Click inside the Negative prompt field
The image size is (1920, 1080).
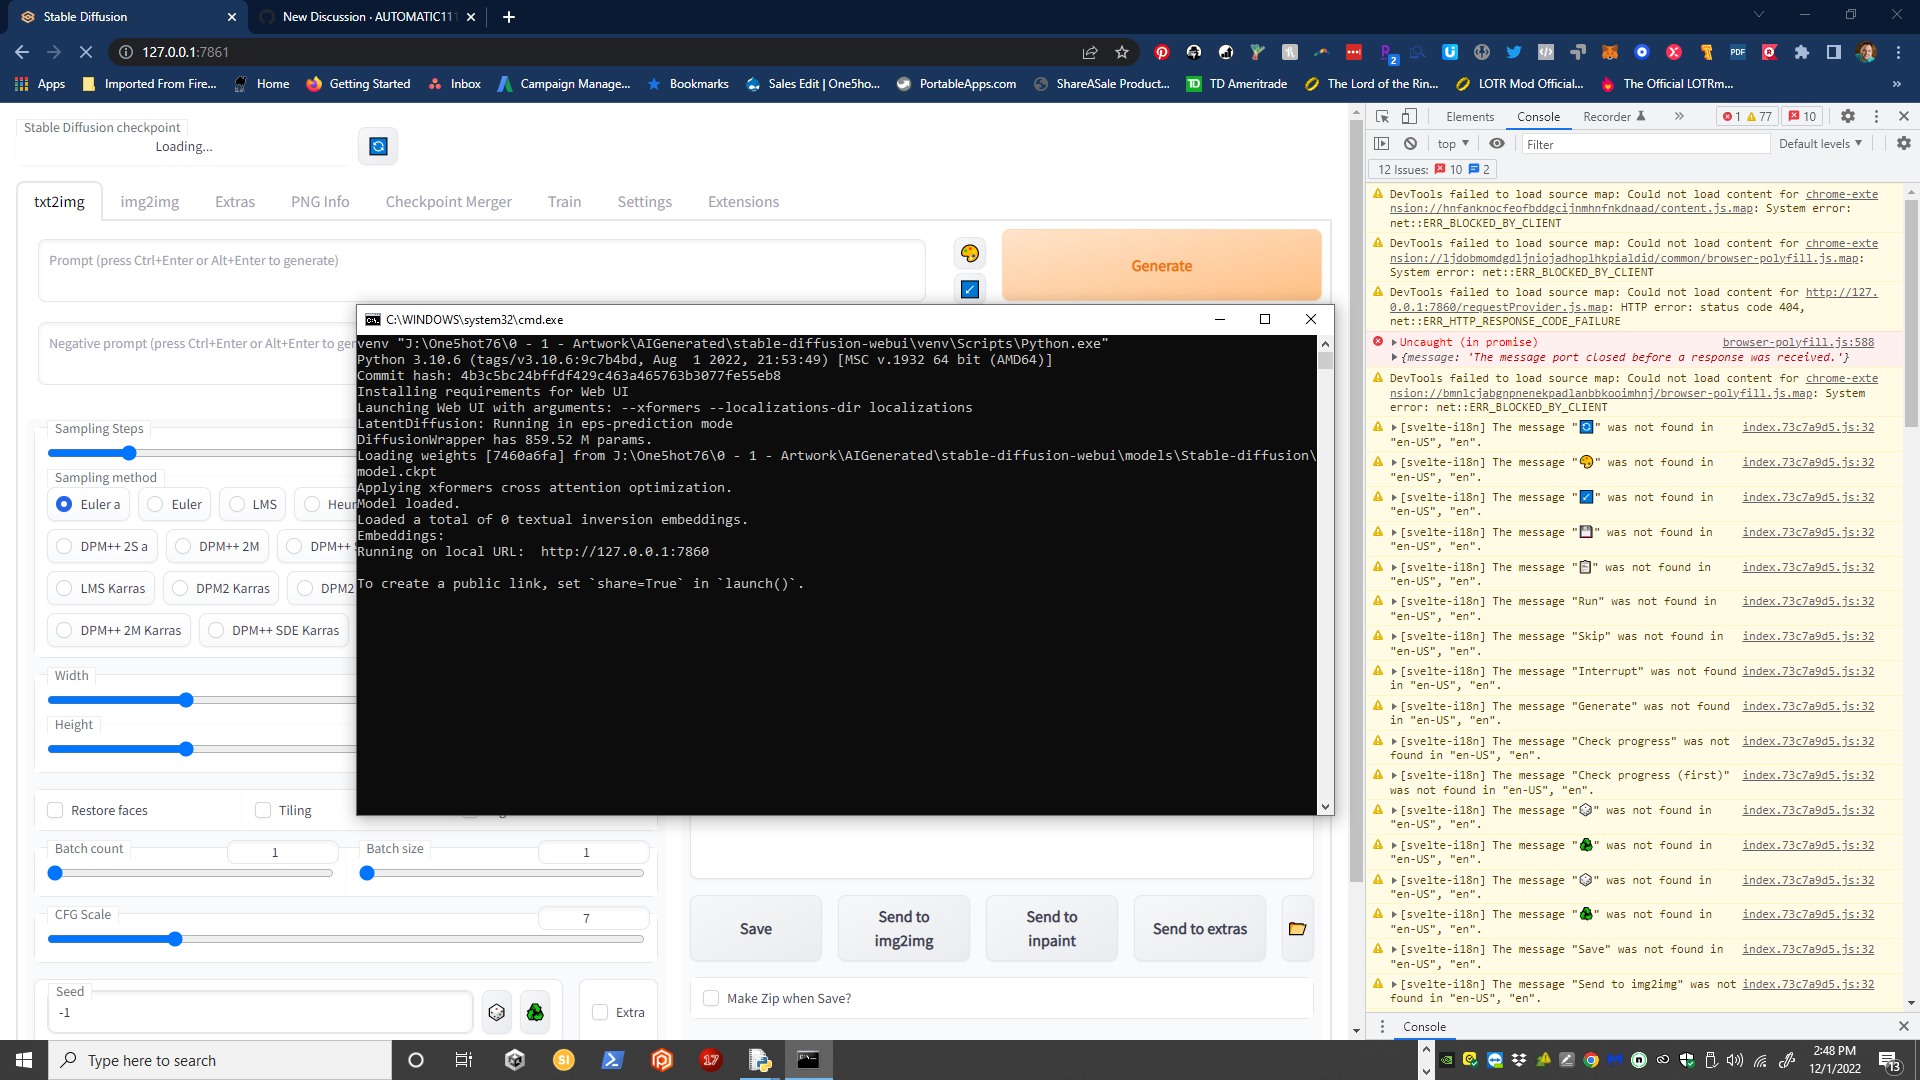tap(200, 353)
